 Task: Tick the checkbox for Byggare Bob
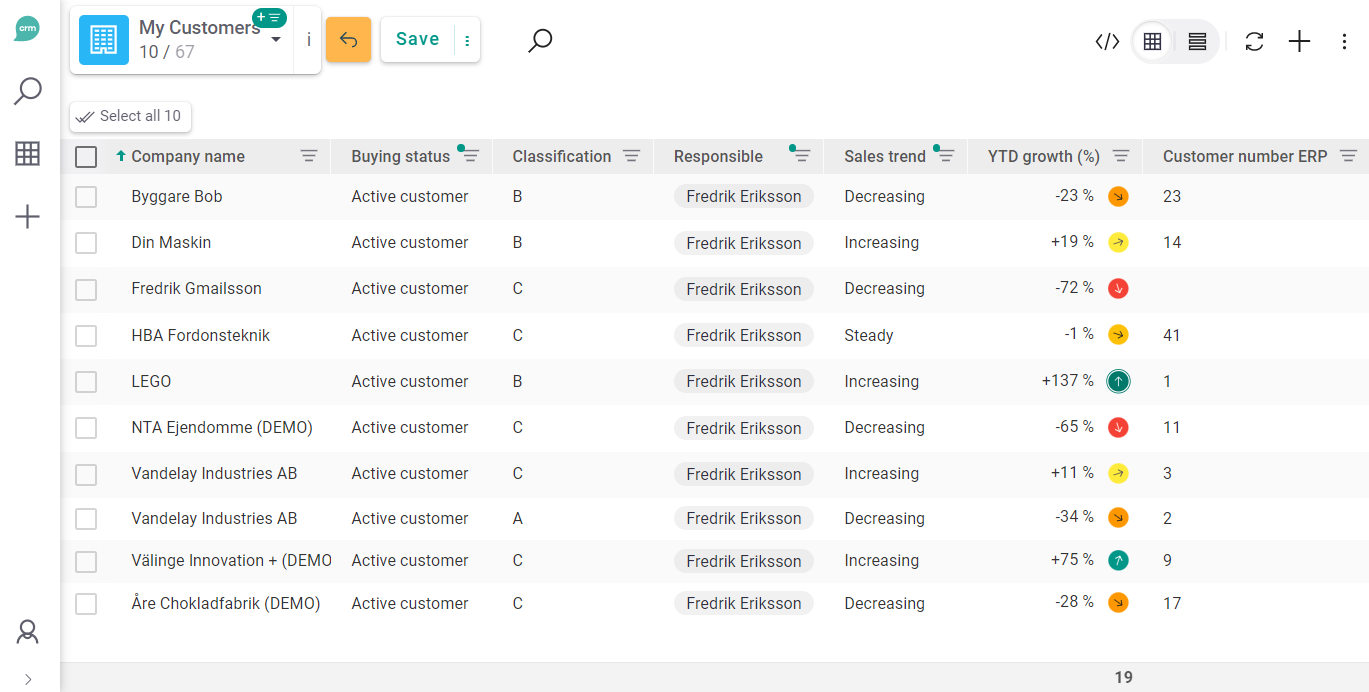coord(86,197)
